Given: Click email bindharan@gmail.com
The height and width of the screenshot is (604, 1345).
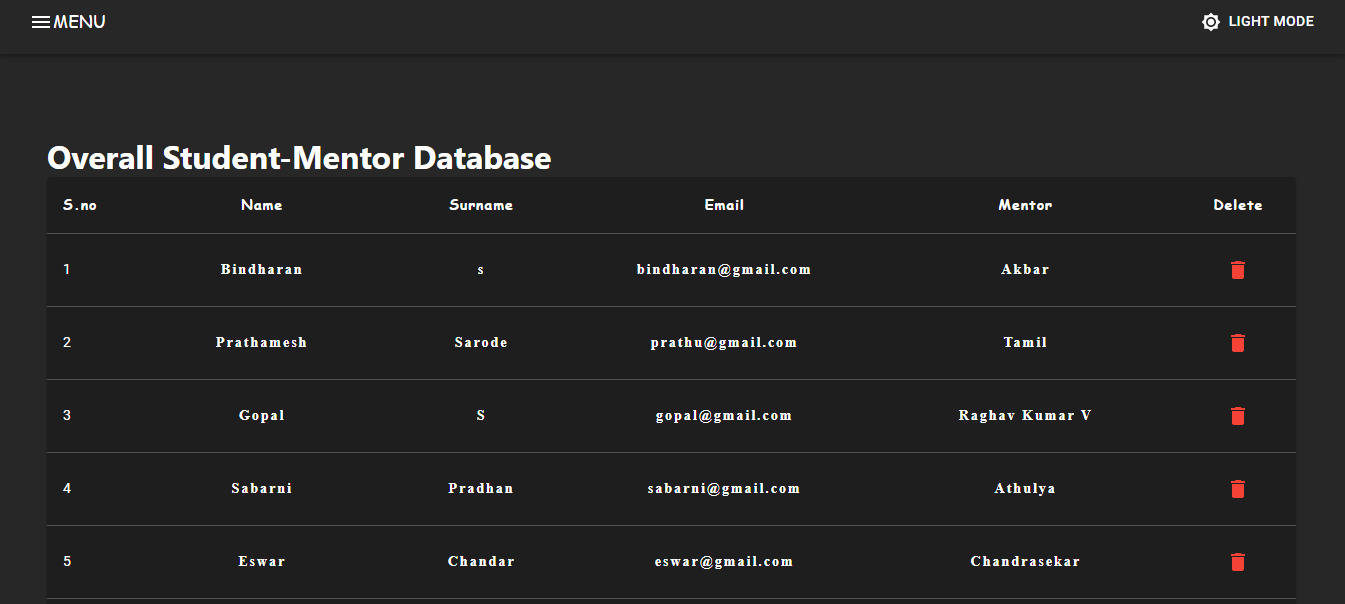Looking at the screenshot, I should coord(724,270).
